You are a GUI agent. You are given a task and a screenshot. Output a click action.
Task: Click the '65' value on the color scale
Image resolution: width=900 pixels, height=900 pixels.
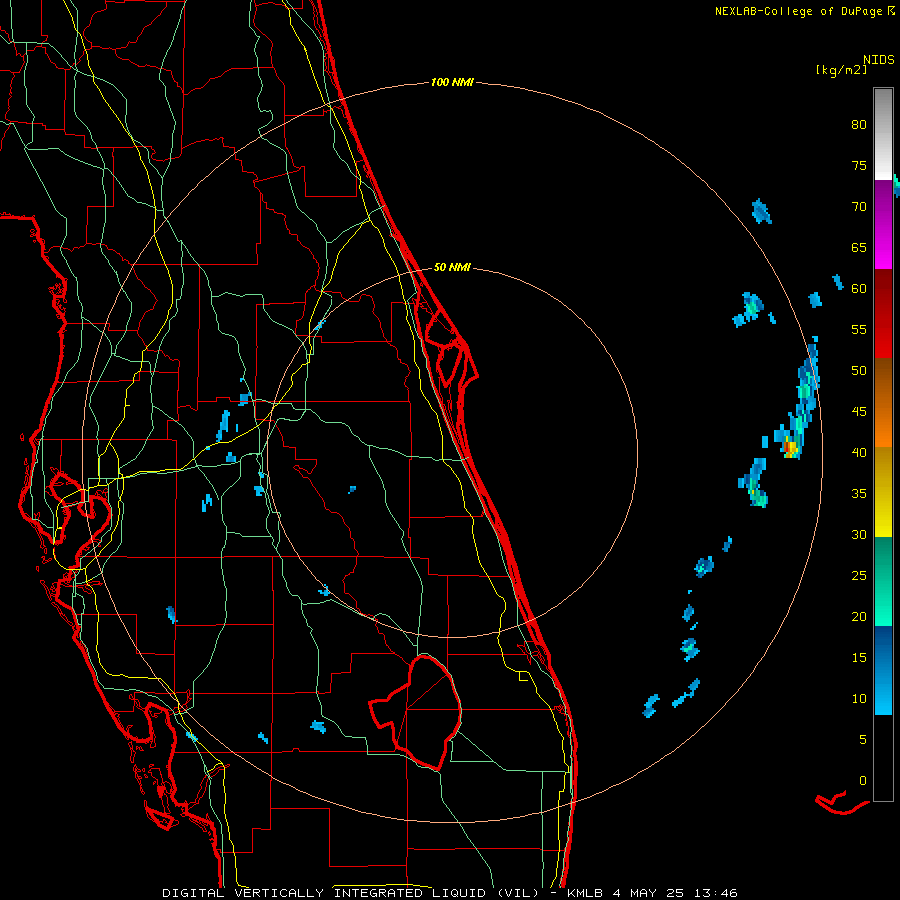click(x=859, y=248)
